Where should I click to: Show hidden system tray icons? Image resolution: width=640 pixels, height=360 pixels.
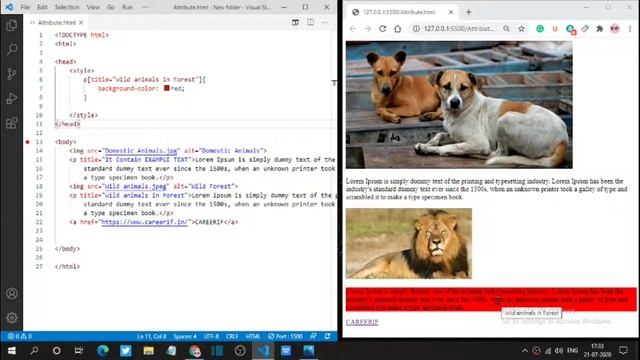tap(524, 351)
